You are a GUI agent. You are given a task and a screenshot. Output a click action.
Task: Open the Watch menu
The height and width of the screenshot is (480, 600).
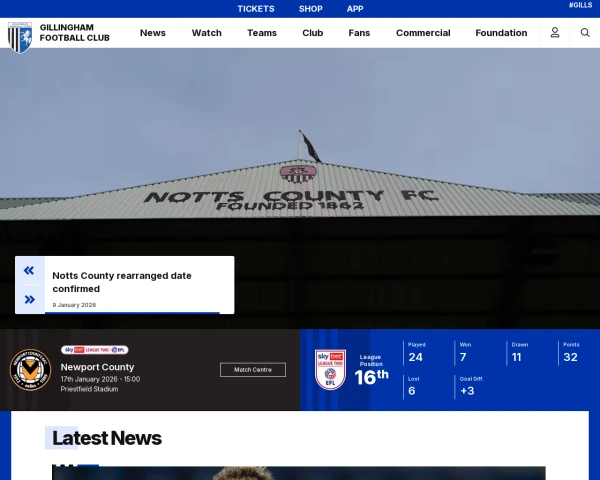[207, 33]
